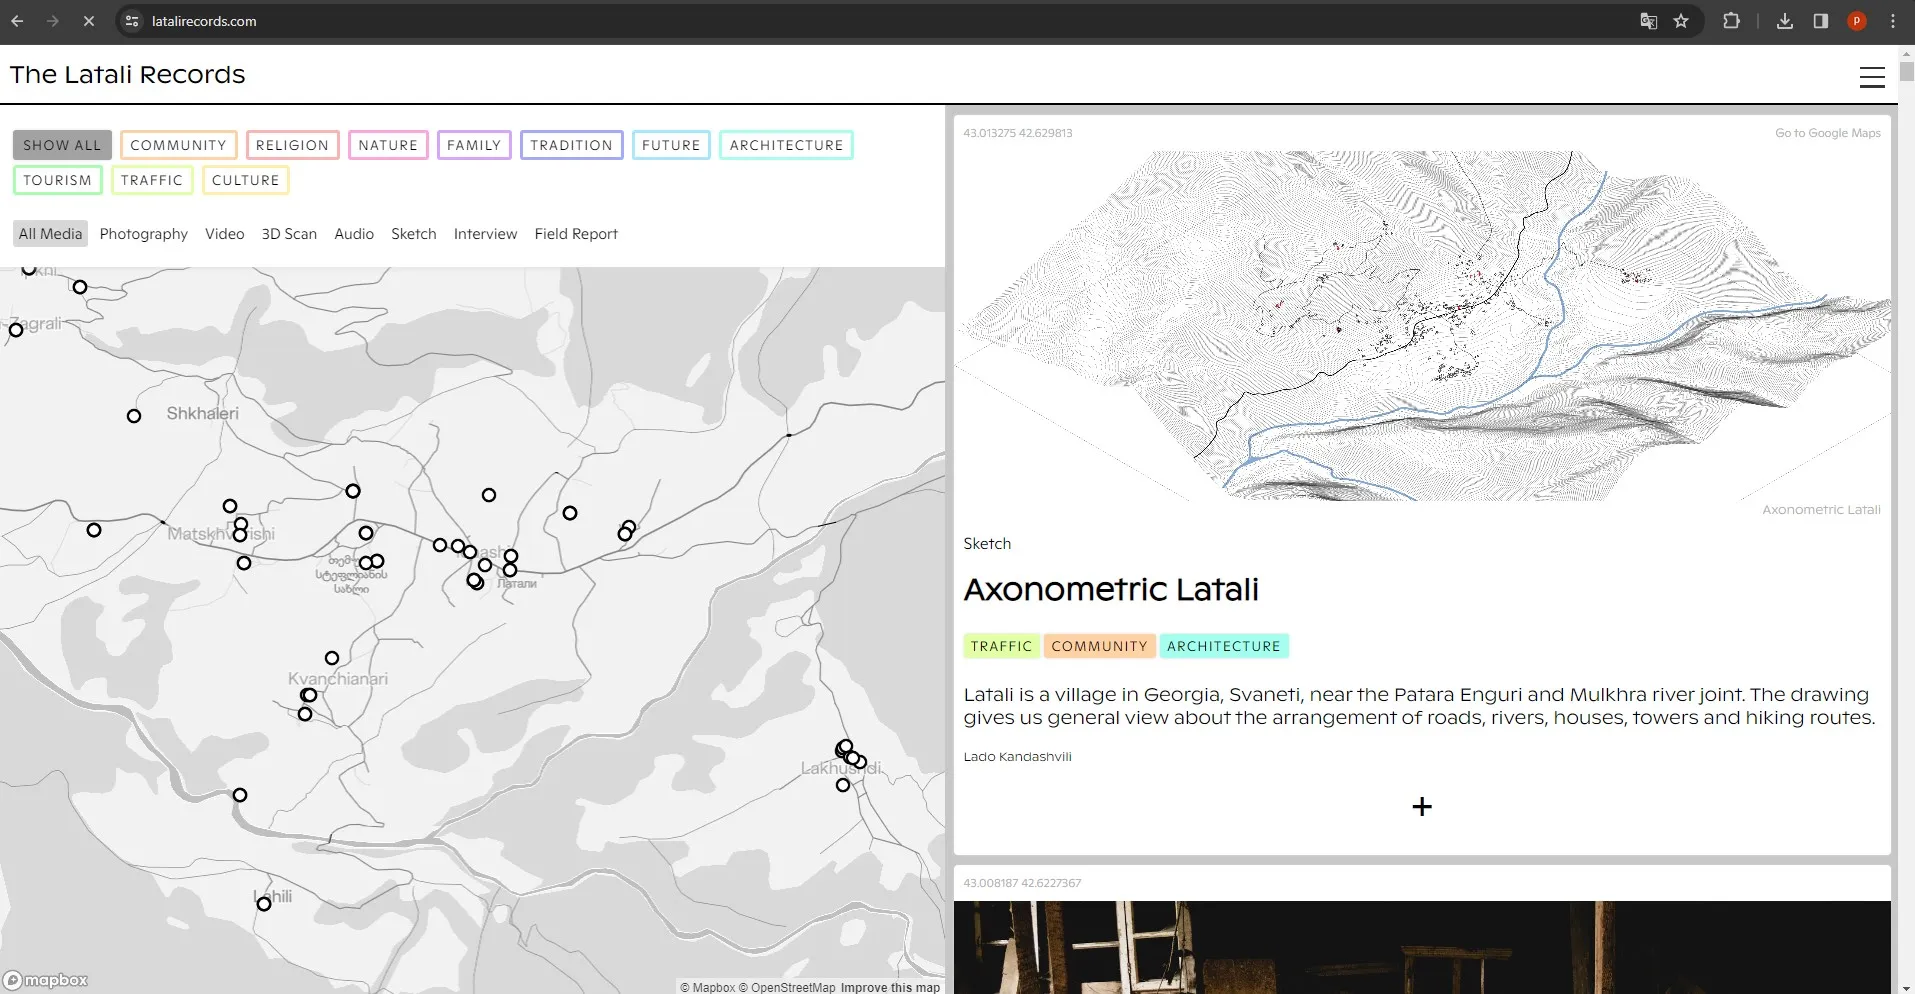
Task: Toggle the browser side panel icon
Action: [x=1820, y=21]
